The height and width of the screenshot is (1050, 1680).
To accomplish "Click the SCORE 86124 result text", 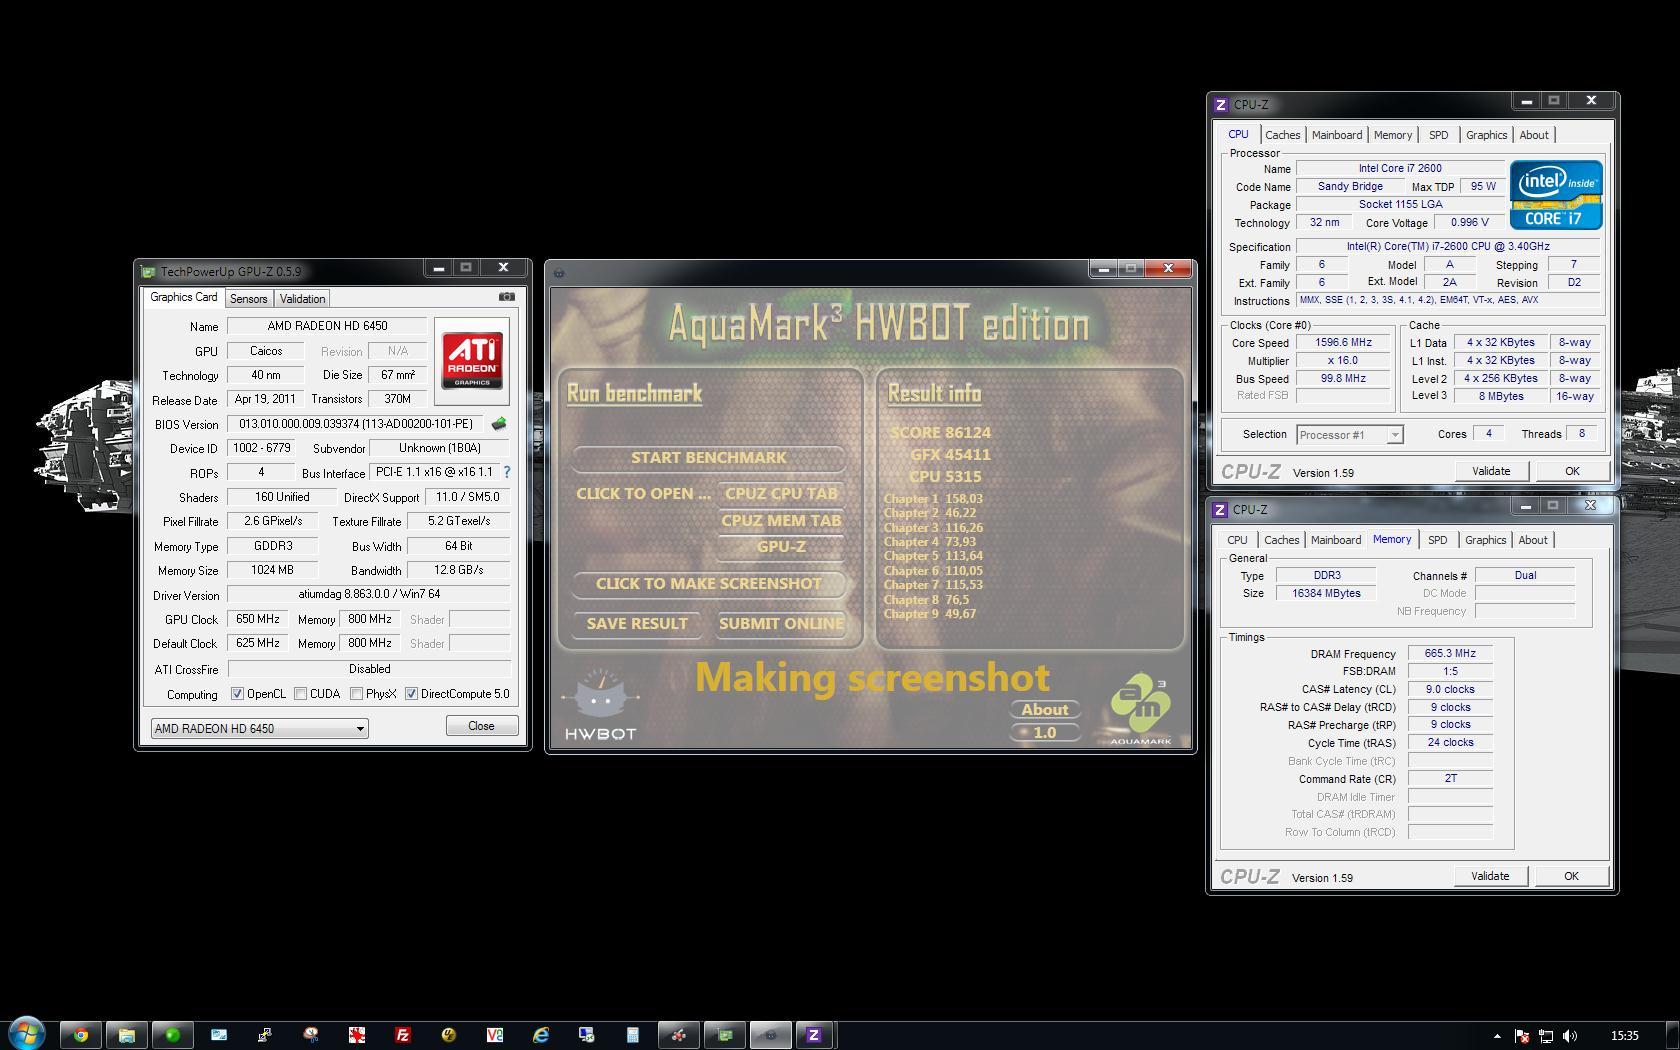I will coord(940,432).
